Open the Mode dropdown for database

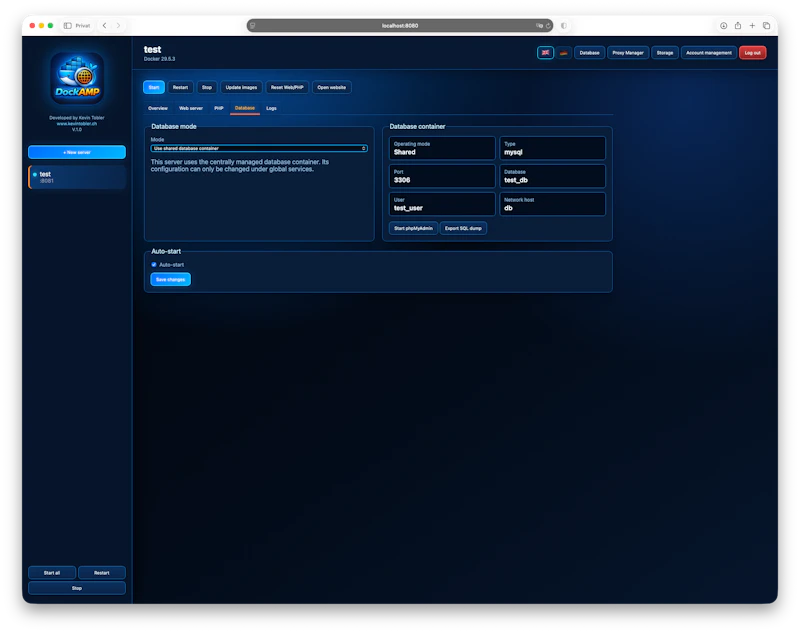pyautogui.click(x=259, y=148)
